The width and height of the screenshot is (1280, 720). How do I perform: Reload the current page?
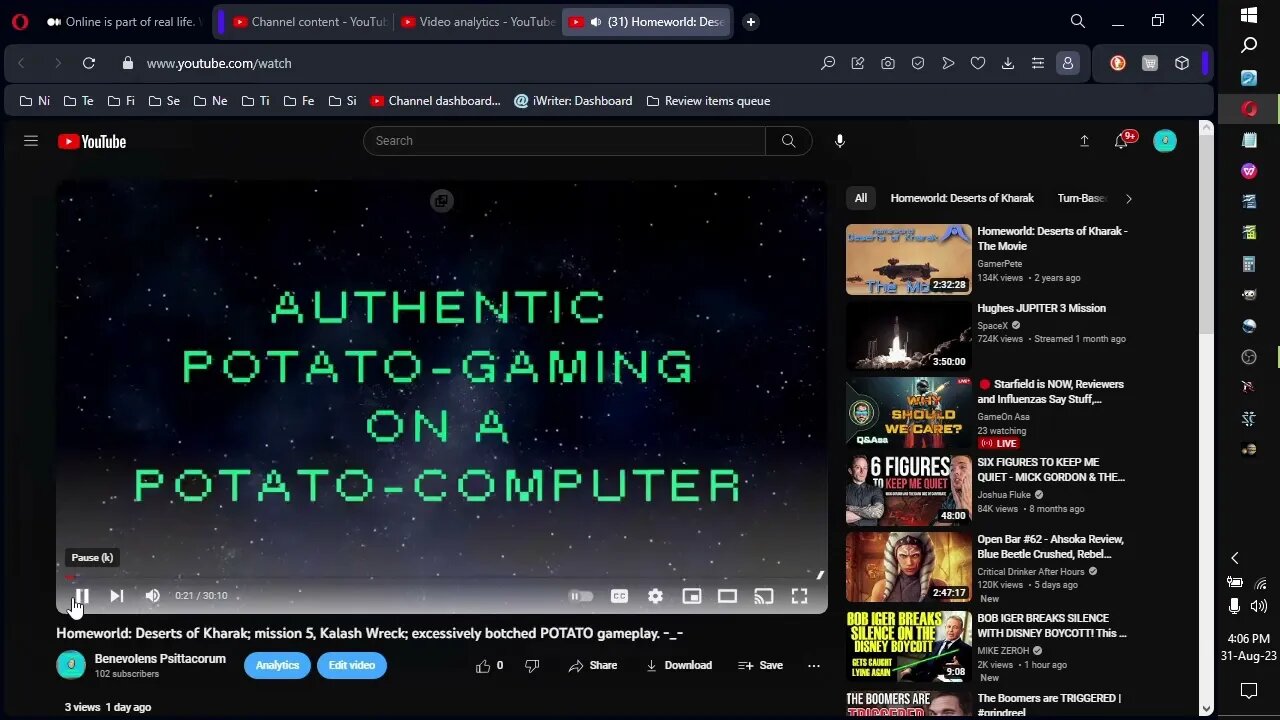(89, 63)
